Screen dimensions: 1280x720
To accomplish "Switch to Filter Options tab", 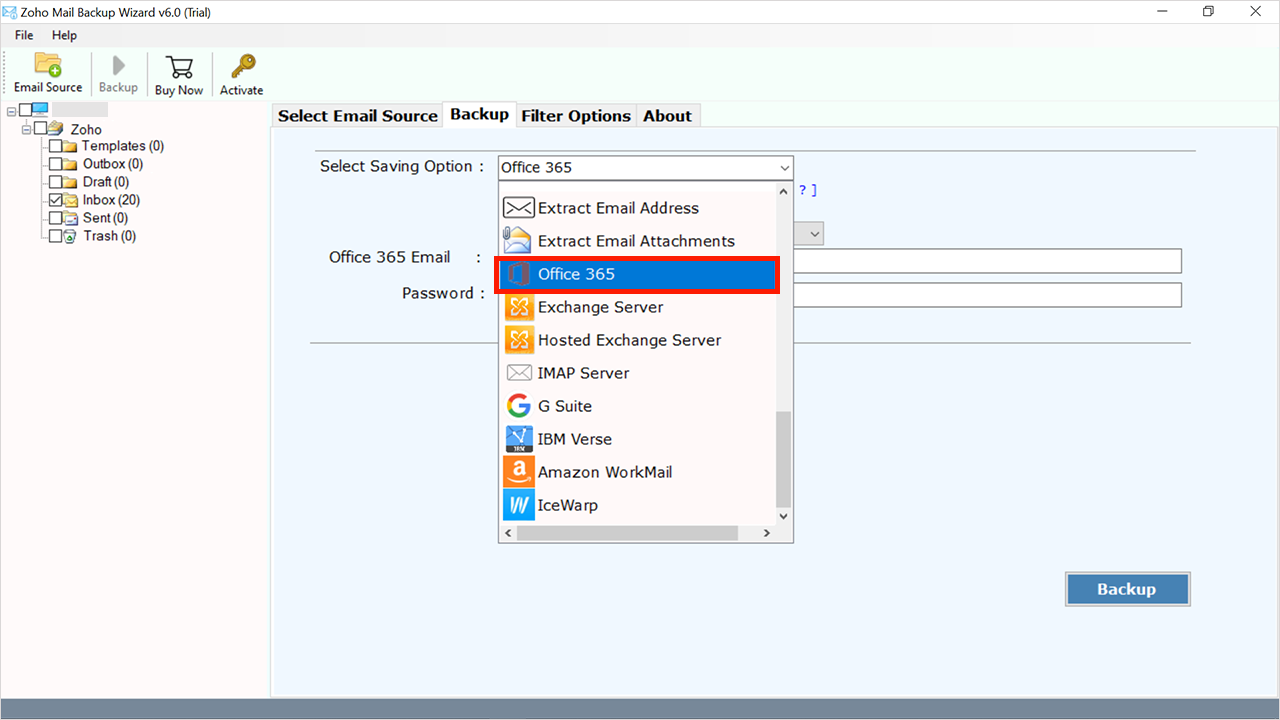I will pos(576,116).
